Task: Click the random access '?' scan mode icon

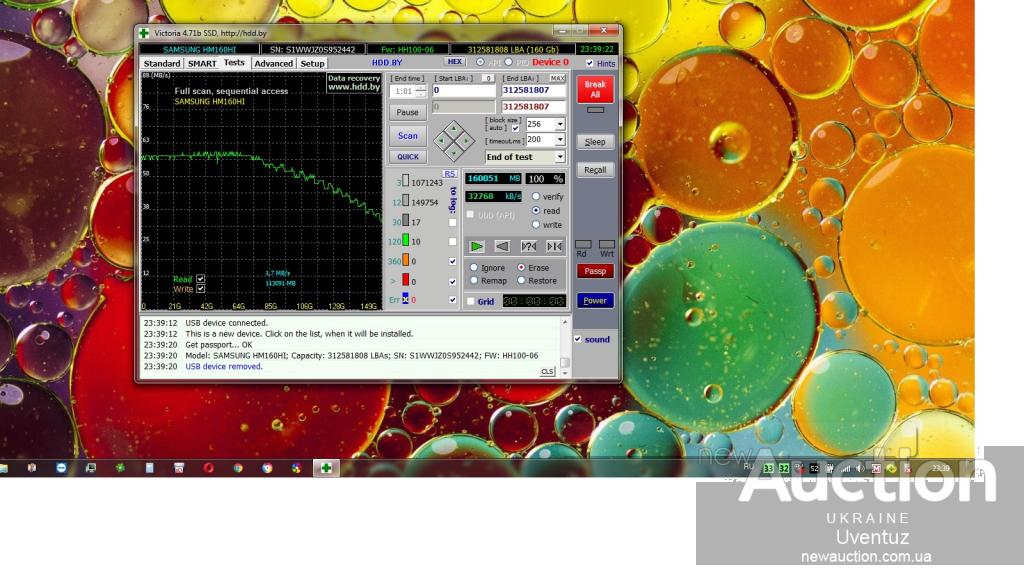Action: click(x=528, y=246)
